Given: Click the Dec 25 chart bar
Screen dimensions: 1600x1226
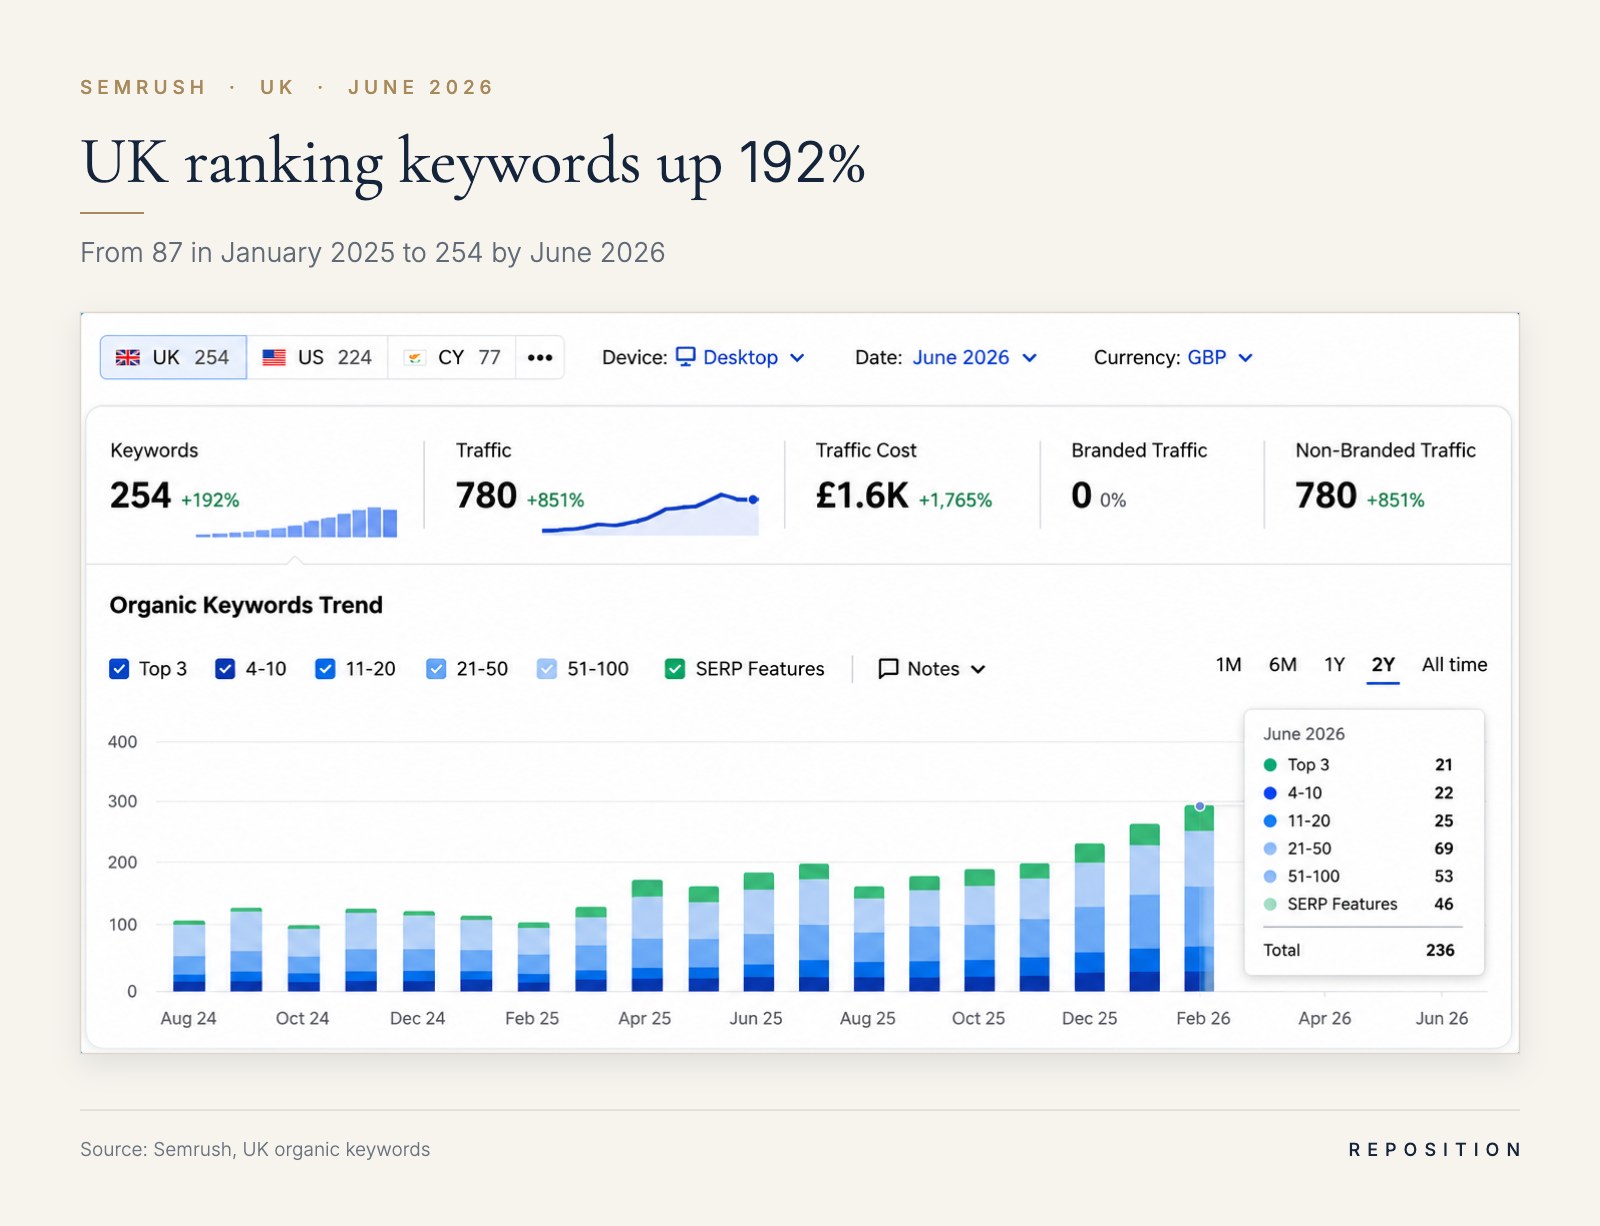Looking at the screenshot, I should pyautogui.click(x=1089, y=918).
